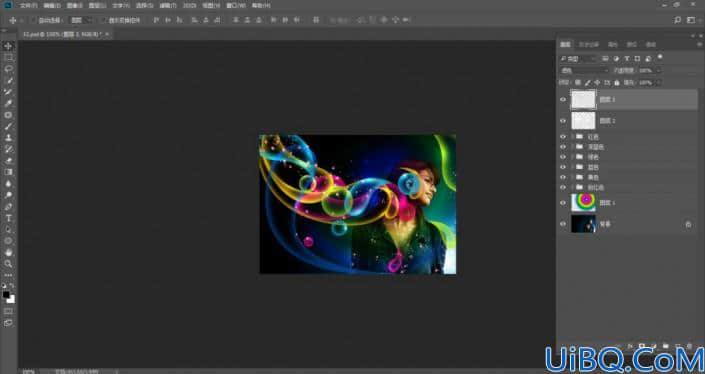Select the Hand tool

click(8, 252)
